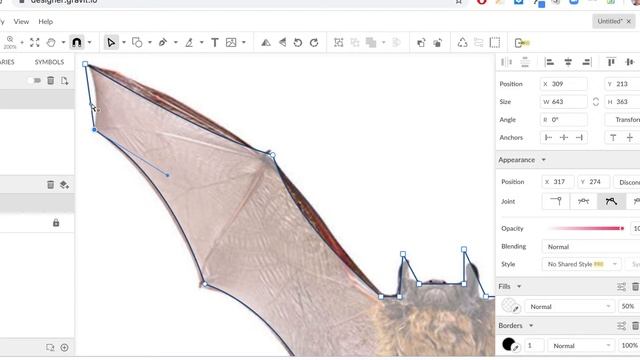Viewport: 640px width, 360px height.
Task: Click the add layer stack icon
Action: 64,184
